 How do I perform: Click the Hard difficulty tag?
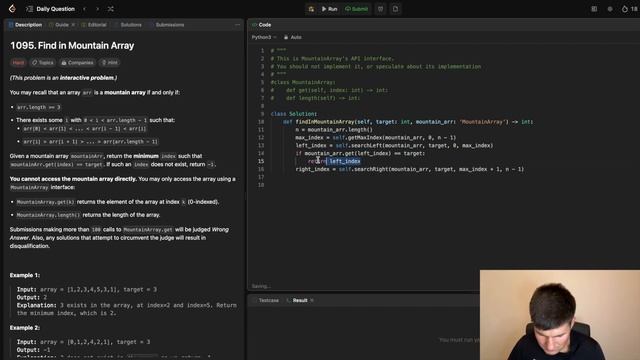click(18, 62)
